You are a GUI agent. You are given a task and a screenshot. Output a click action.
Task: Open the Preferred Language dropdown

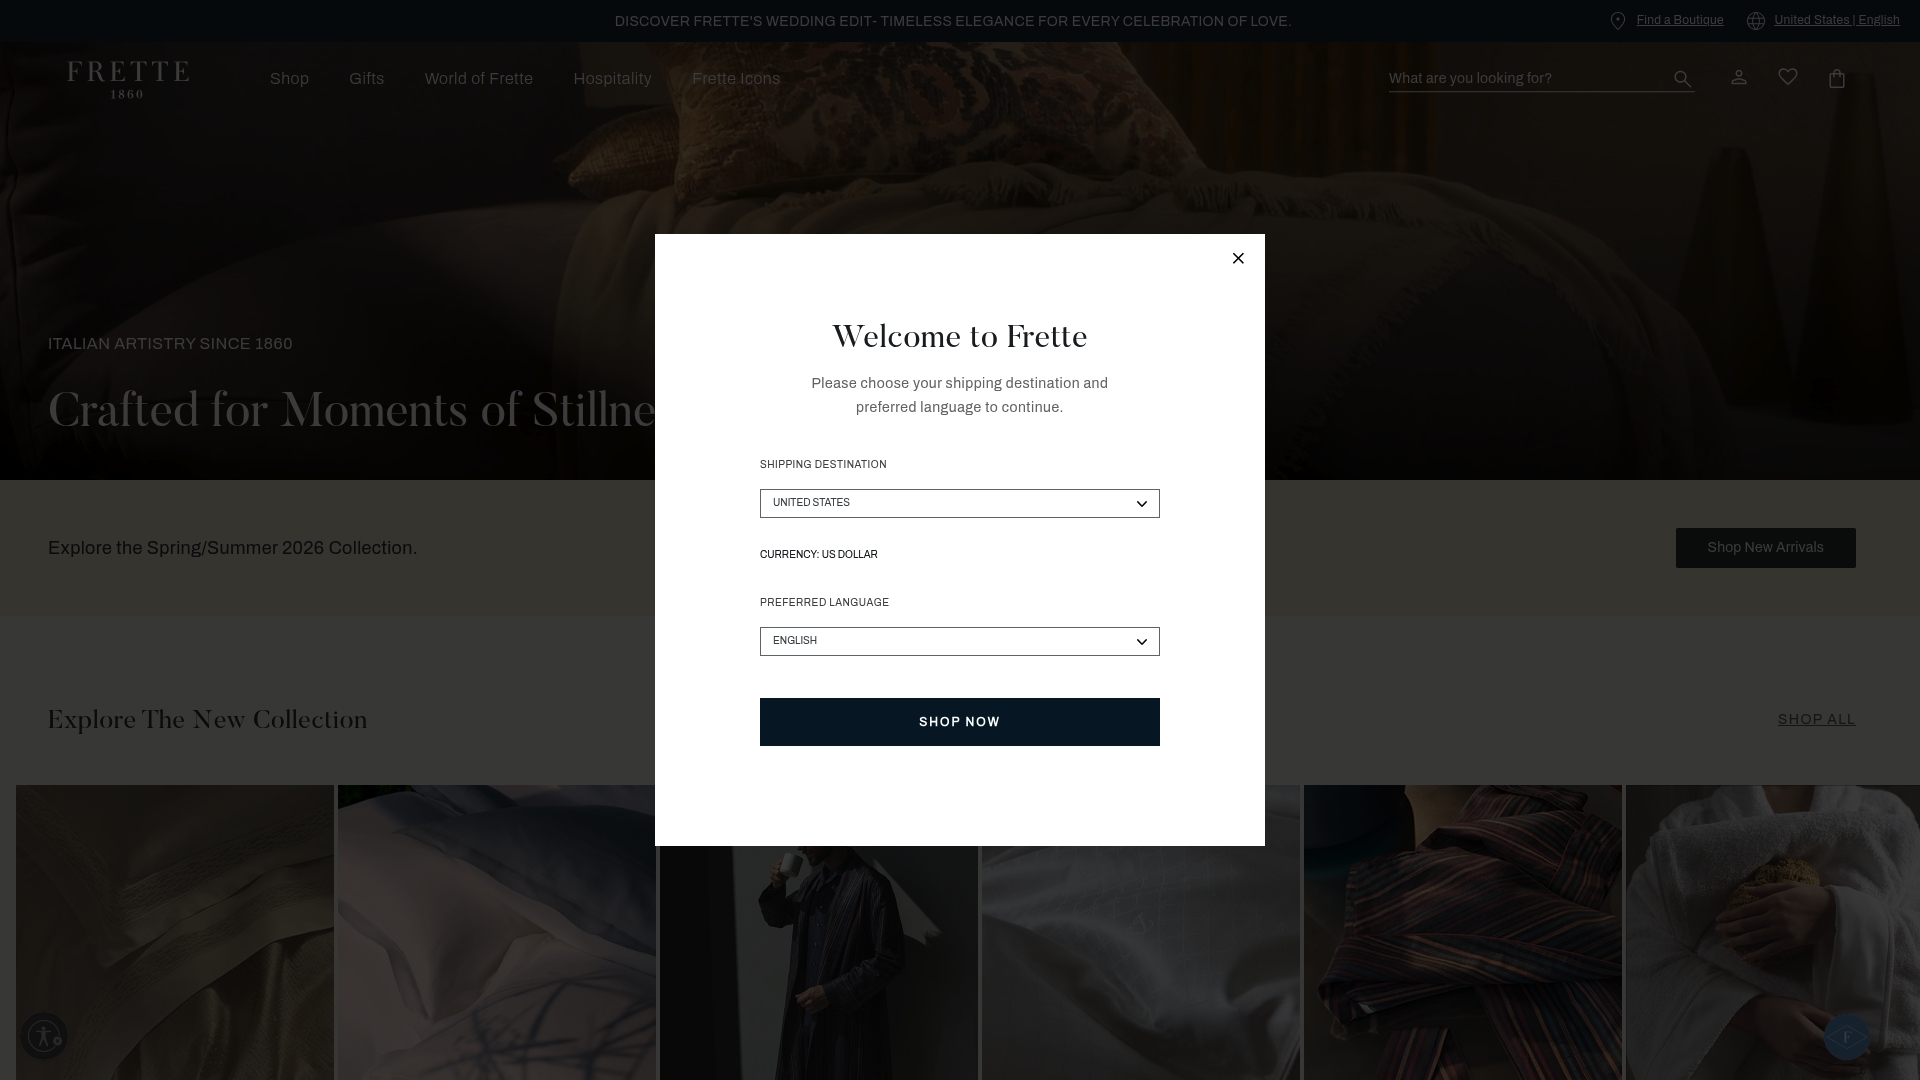960,641
